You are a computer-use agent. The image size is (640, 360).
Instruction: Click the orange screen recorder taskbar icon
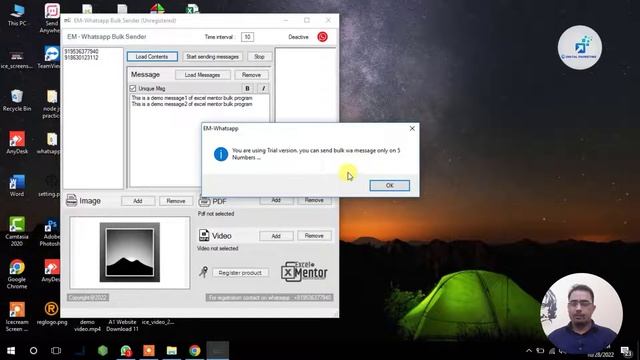coord(149,350)
